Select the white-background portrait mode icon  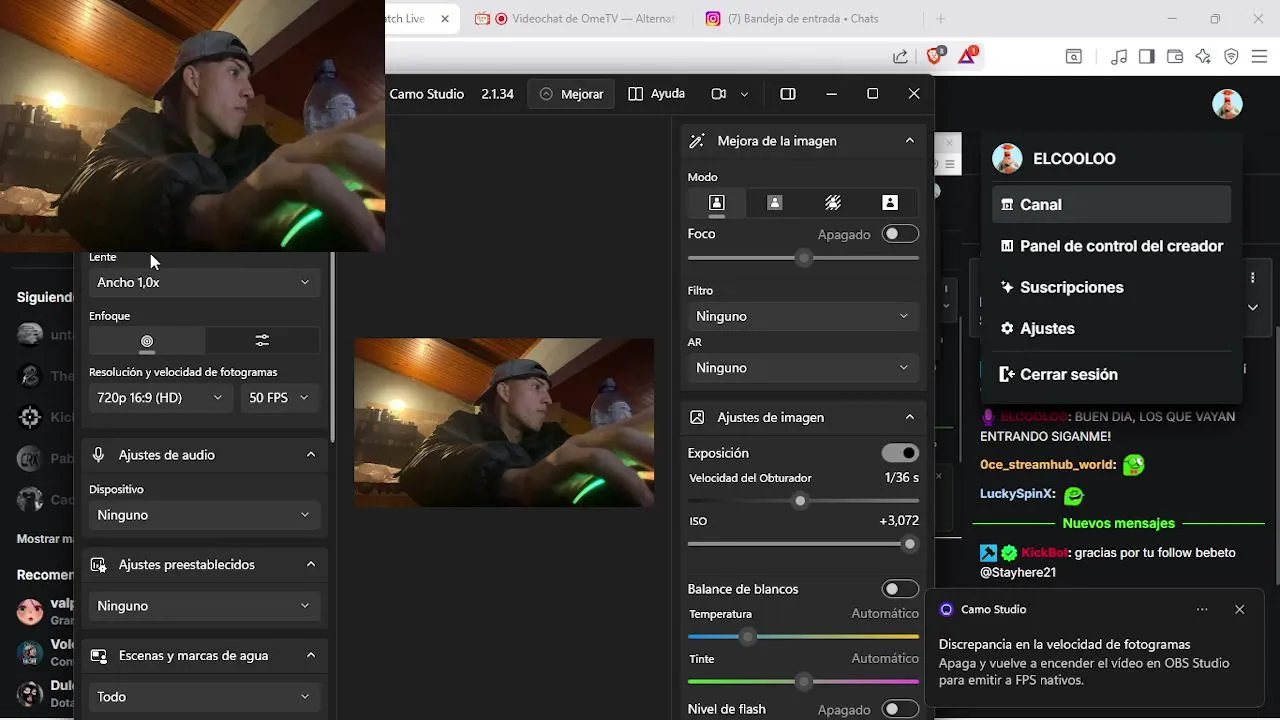point(890,203)
